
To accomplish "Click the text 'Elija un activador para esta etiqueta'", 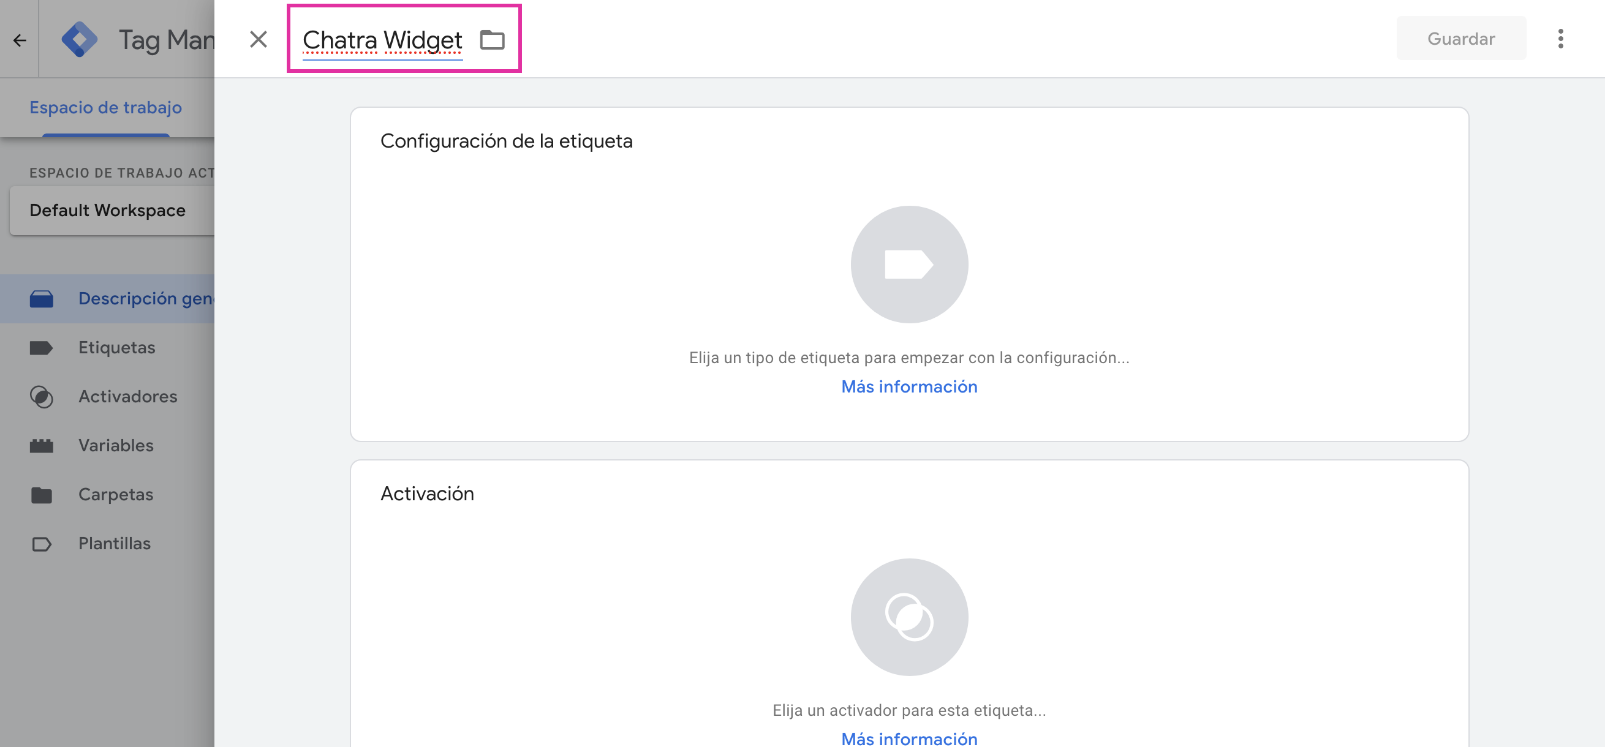I will pos(909,711).
